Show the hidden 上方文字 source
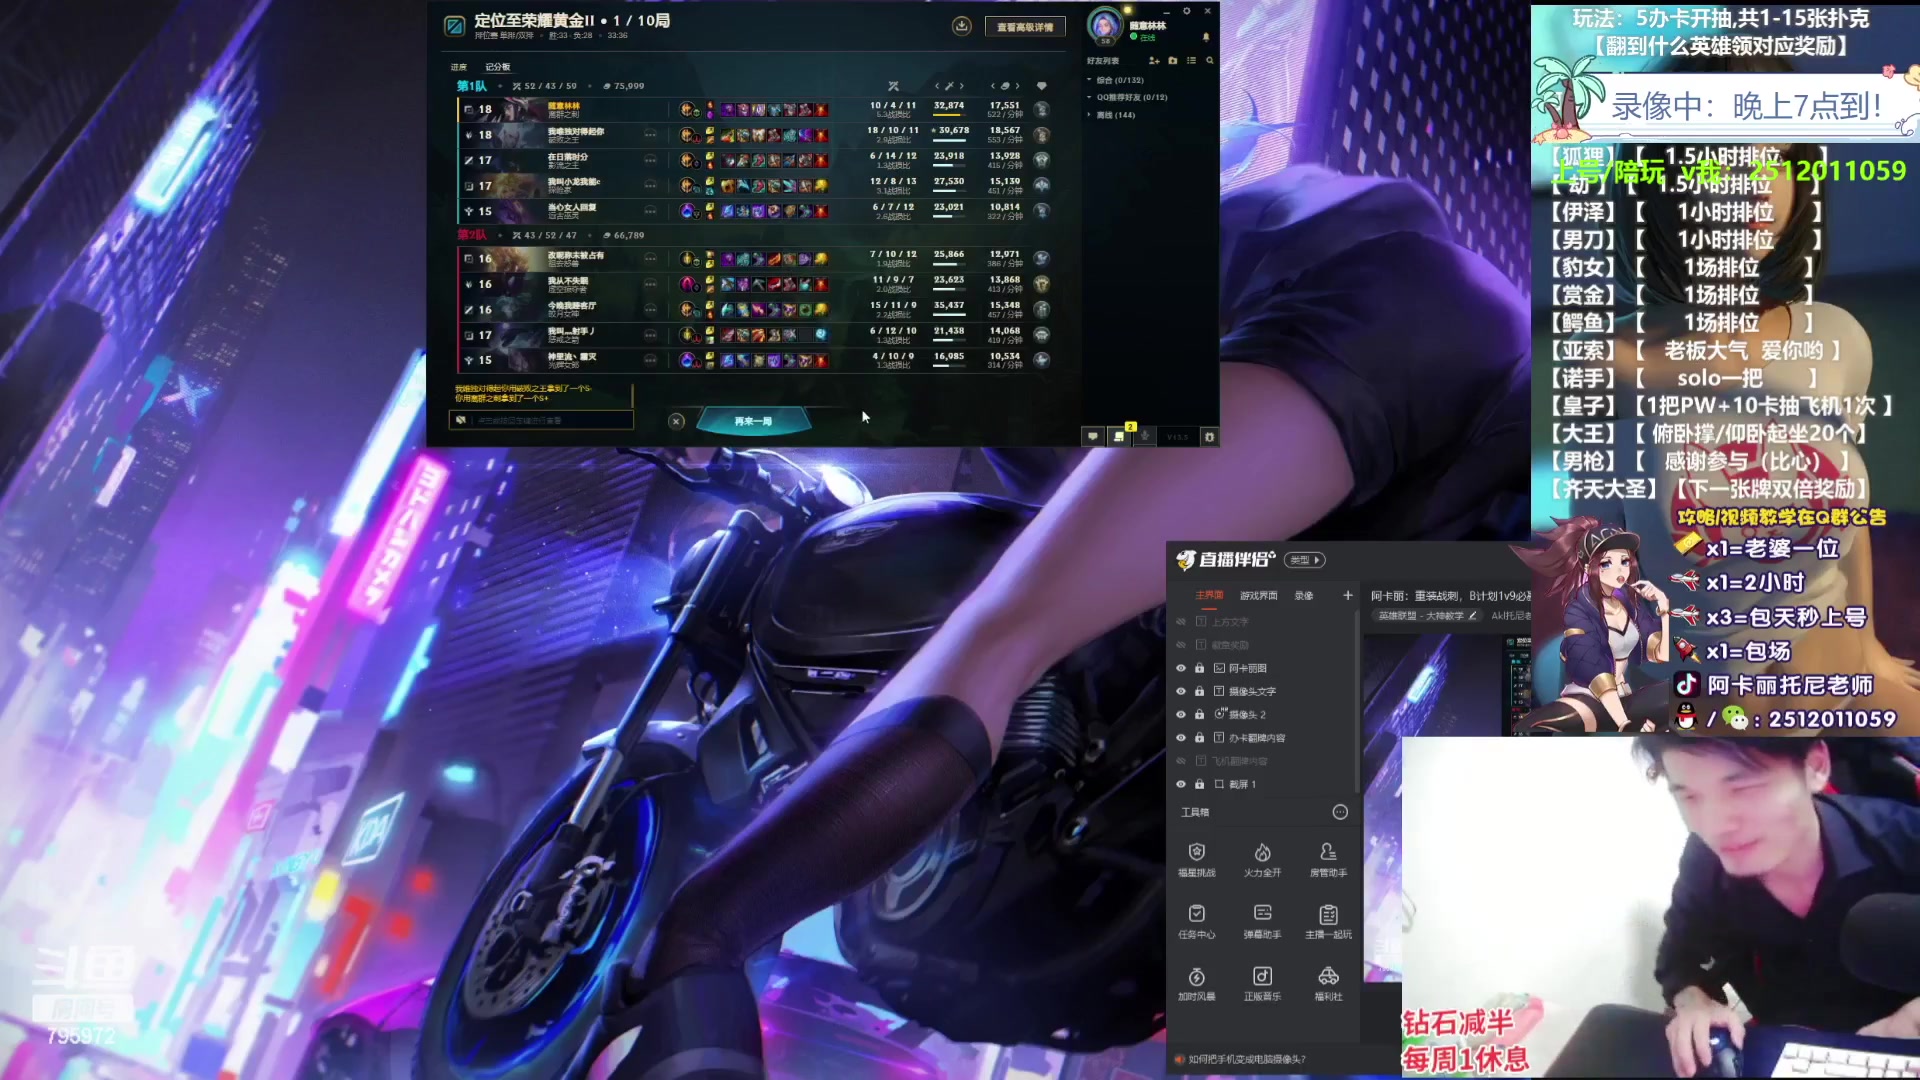This screenshot has height=1080, width=1920. (1181, 622)
